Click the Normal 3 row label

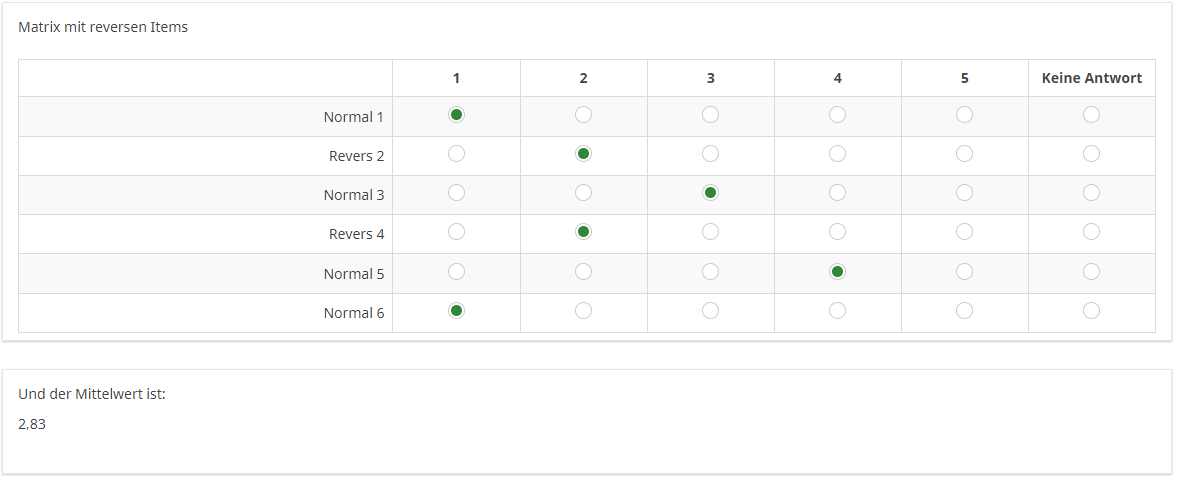[353, 195]
